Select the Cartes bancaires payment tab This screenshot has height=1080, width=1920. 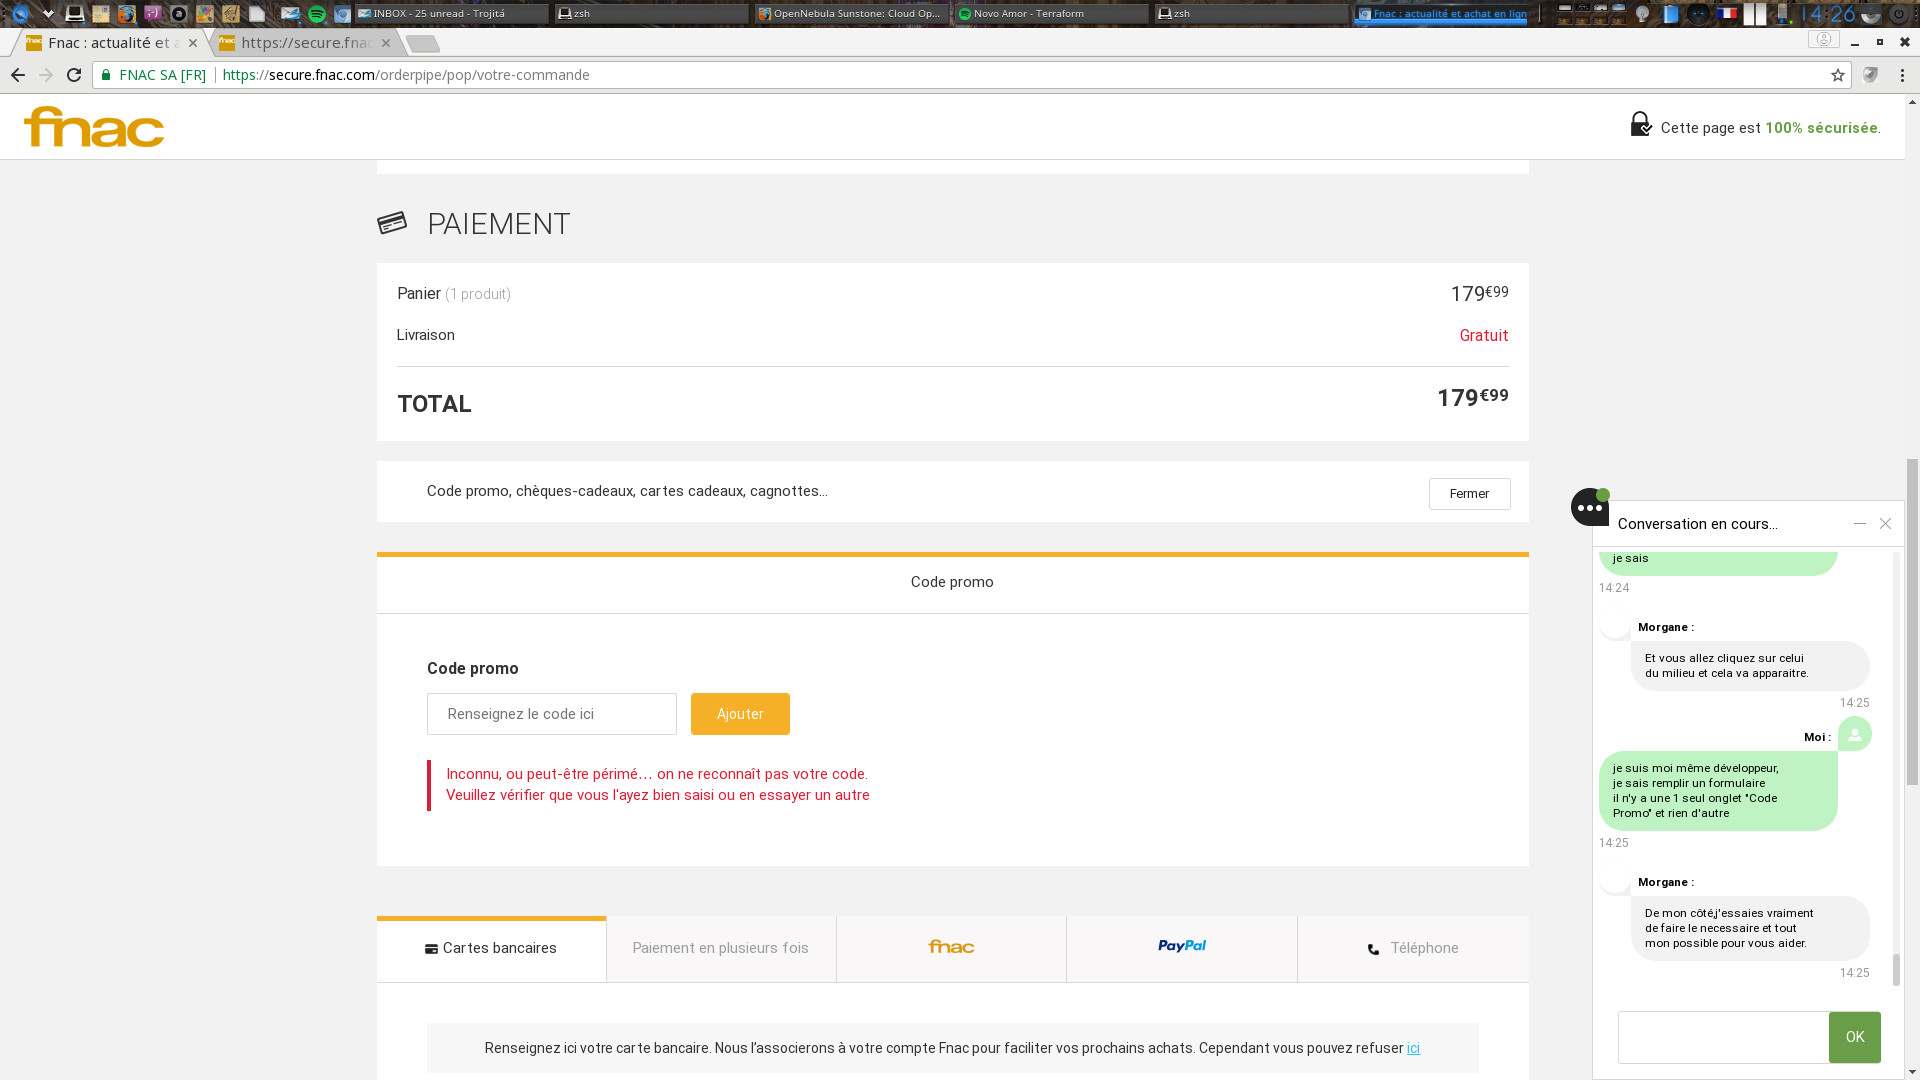(x=491, y=948)
